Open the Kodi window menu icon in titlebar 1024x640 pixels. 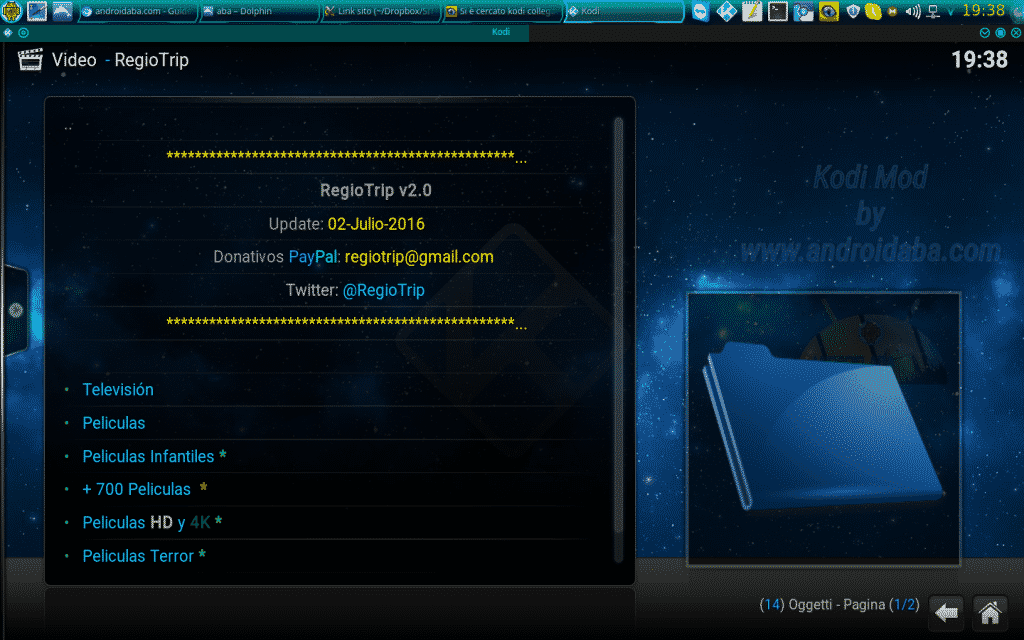click(x=8, y=32)
